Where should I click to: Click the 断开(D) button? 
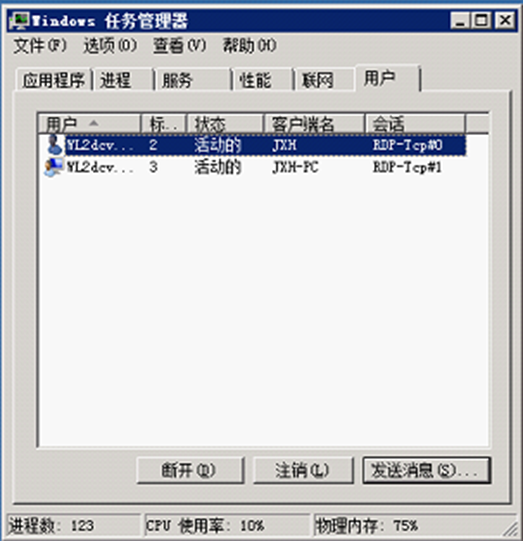[x=190, y=471]
